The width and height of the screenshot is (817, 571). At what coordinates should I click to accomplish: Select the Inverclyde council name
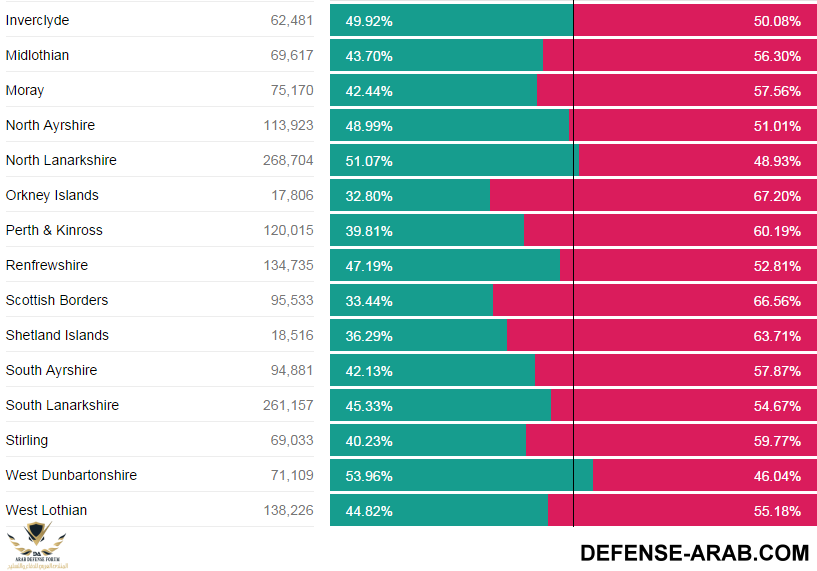click(38, 21)
